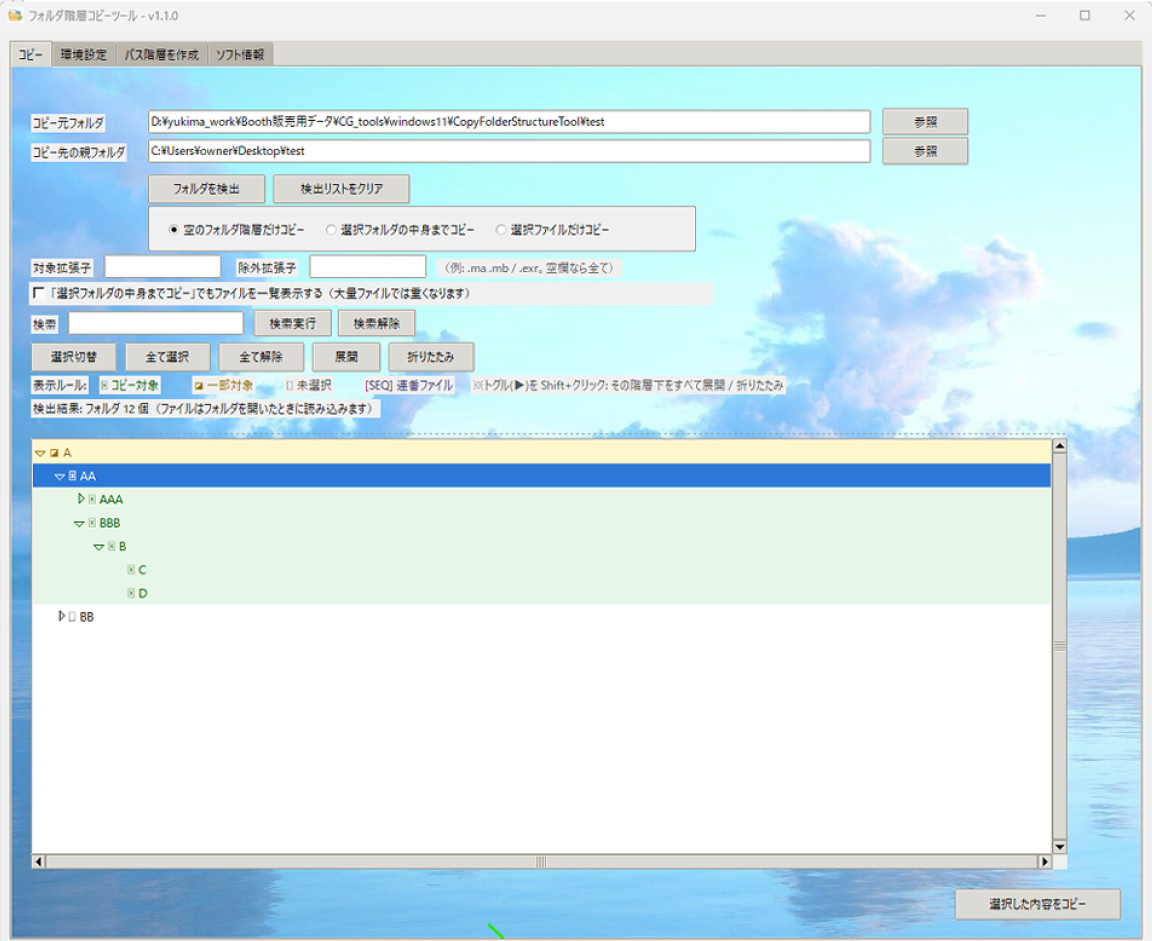
Task: Toggle the checkbox icon beside folder C
Action: click(131, 570)
